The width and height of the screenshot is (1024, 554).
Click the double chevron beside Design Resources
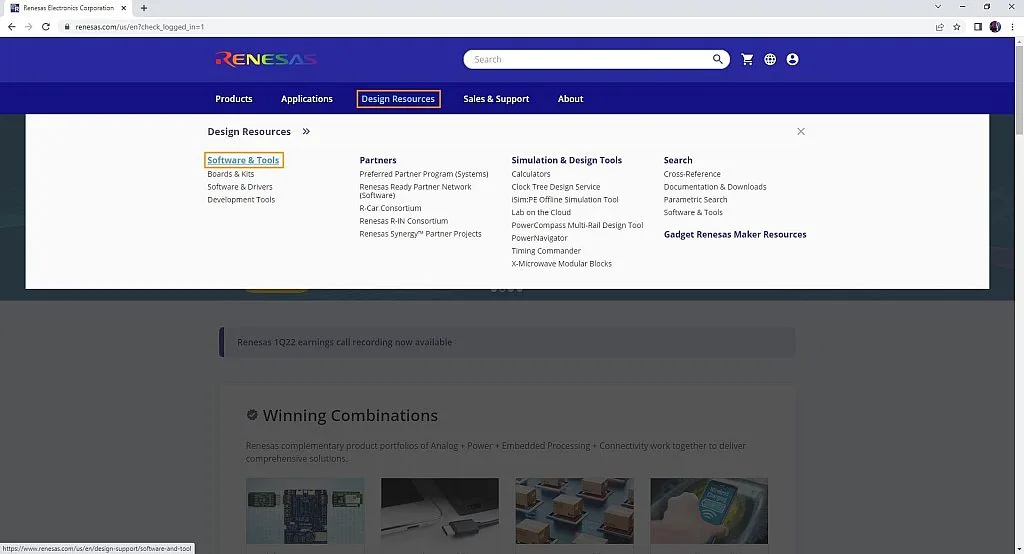306,131
